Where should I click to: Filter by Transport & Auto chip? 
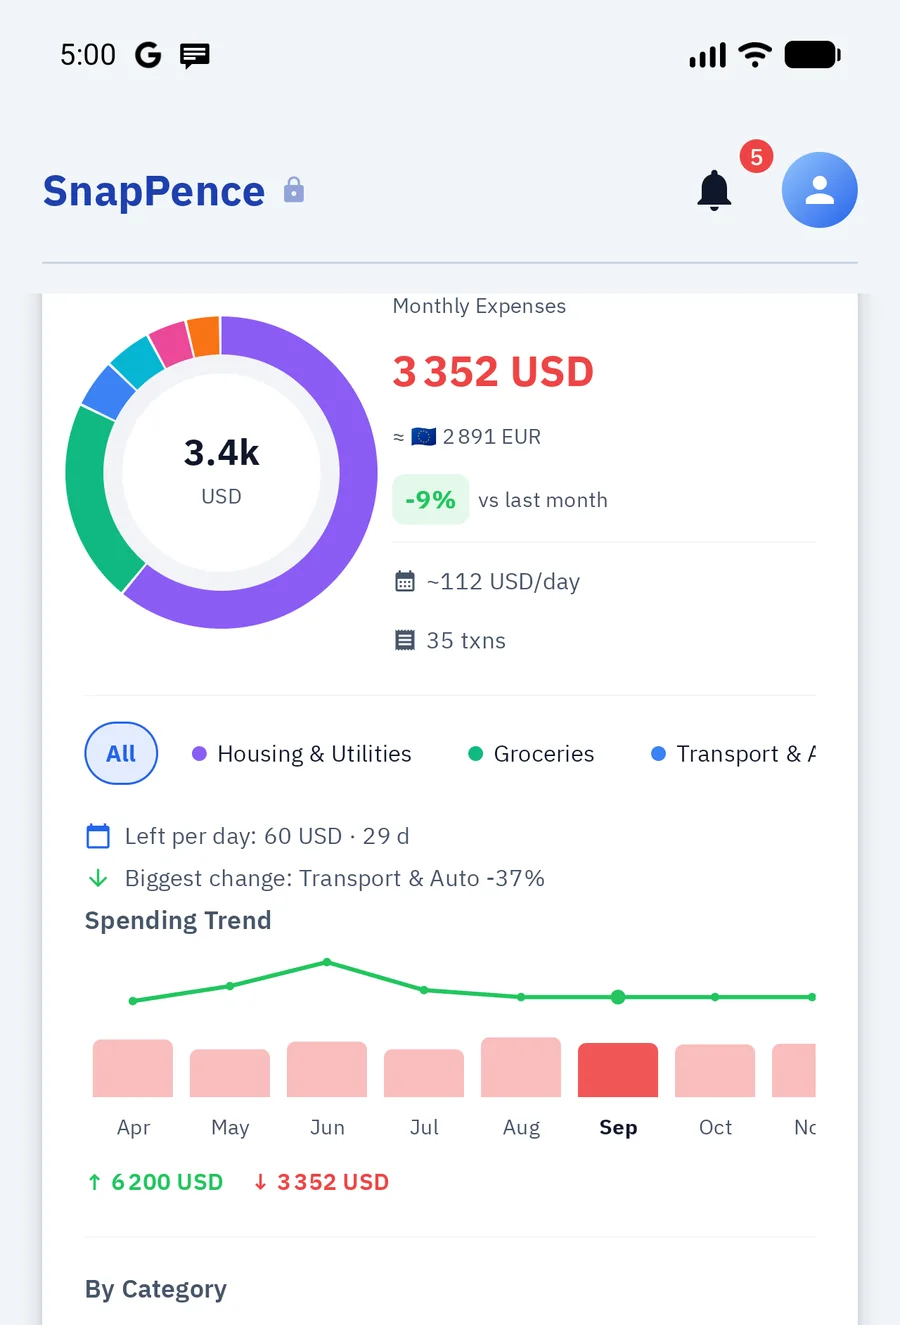click(733, 754)
